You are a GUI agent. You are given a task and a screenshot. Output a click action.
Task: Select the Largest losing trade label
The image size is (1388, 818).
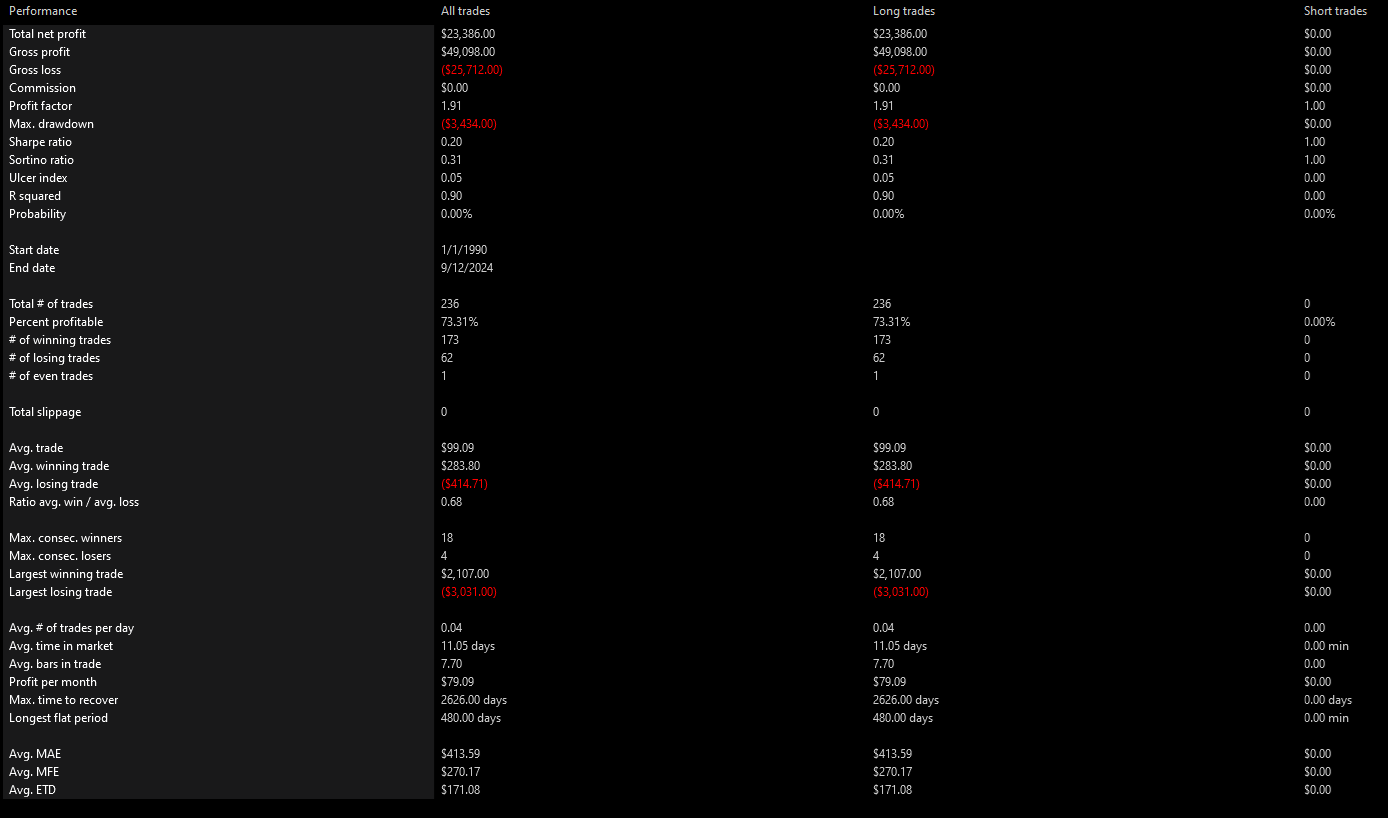click(60, 592)
